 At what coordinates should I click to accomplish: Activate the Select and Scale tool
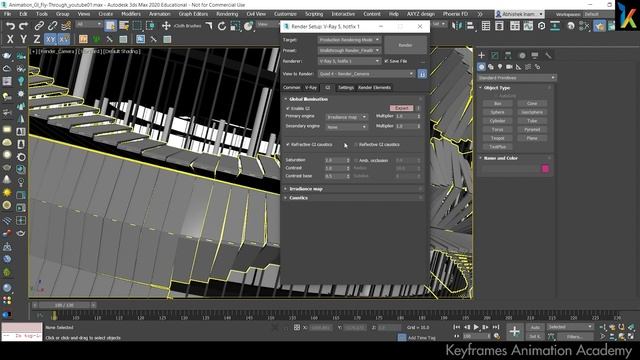pos(235,26)
